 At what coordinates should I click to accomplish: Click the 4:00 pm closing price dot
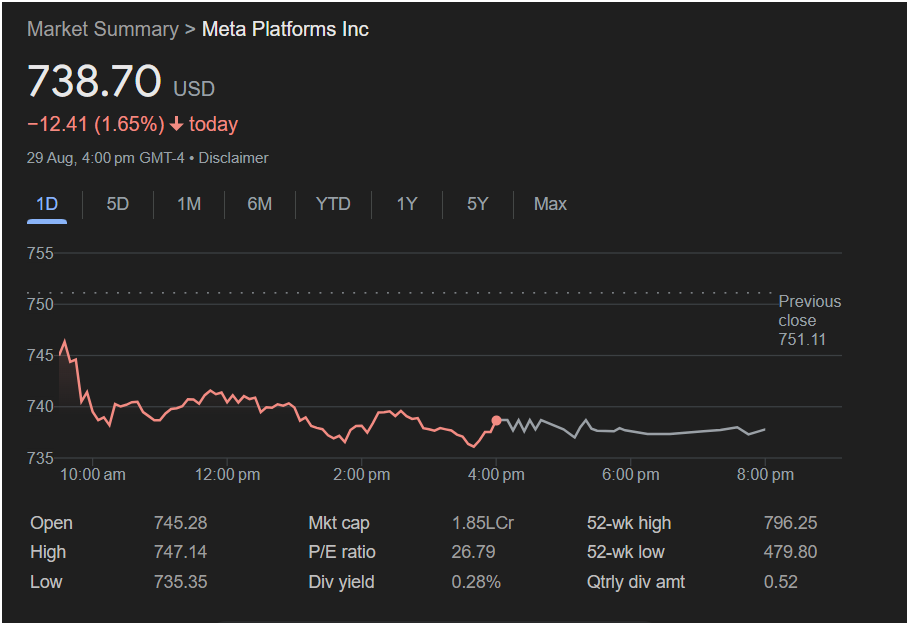(x=497, y=420)
